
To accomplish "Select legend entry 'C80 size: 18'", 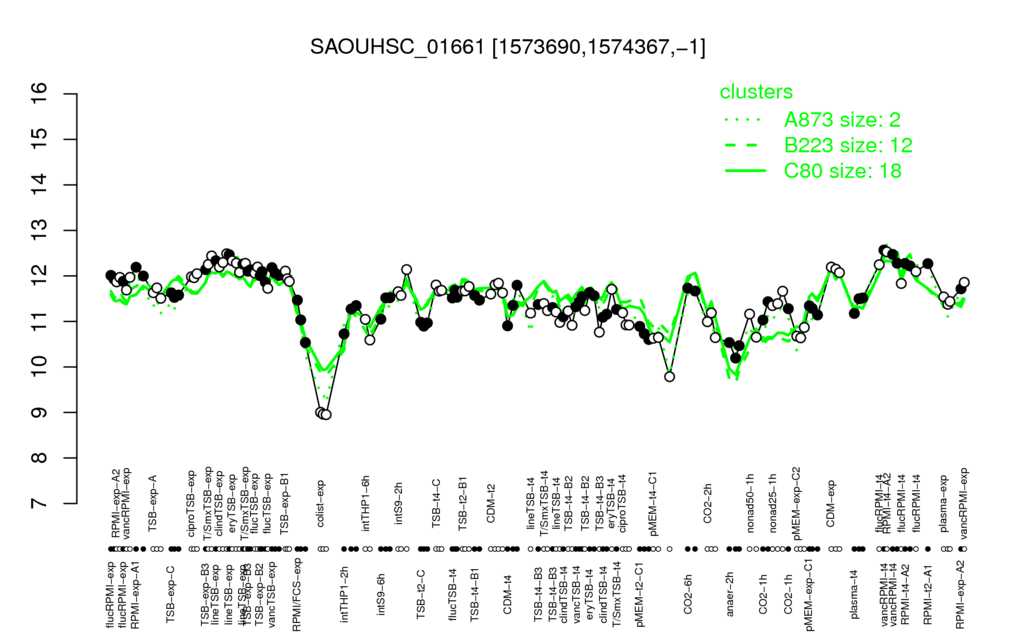I will (x=842, y=171).
